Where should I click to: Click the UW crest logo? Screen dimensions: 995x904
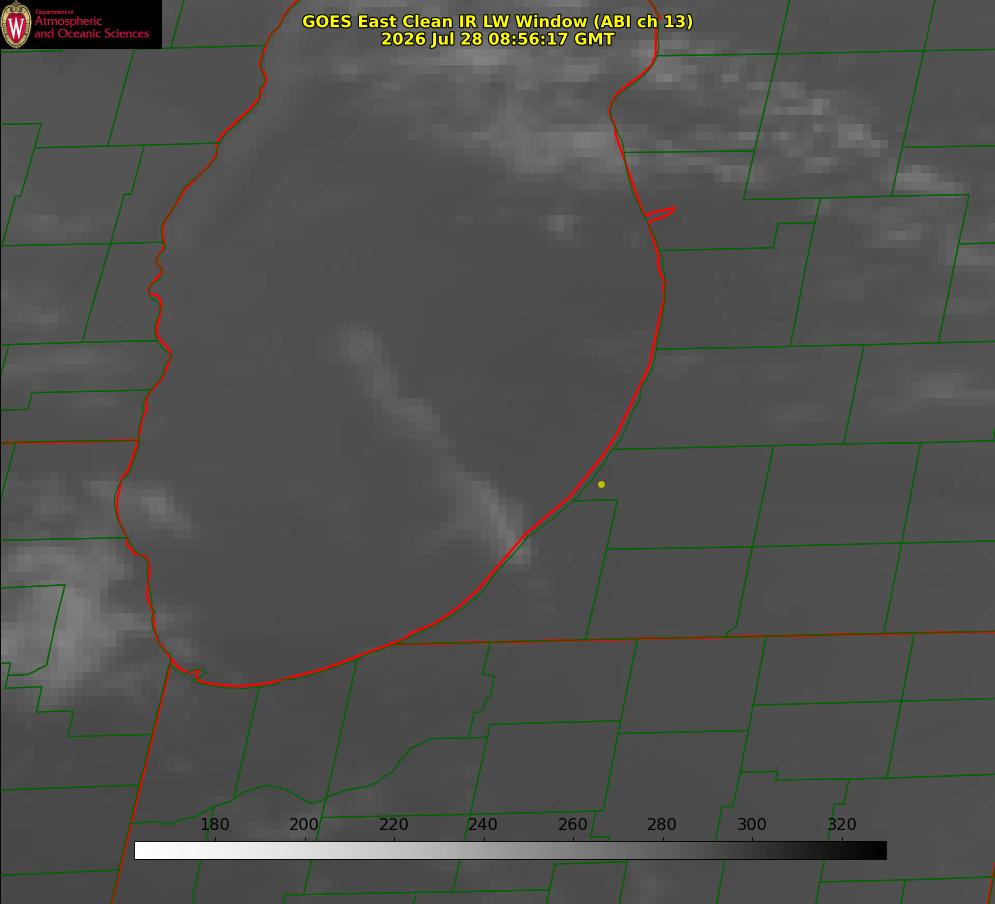pos(16,24)
